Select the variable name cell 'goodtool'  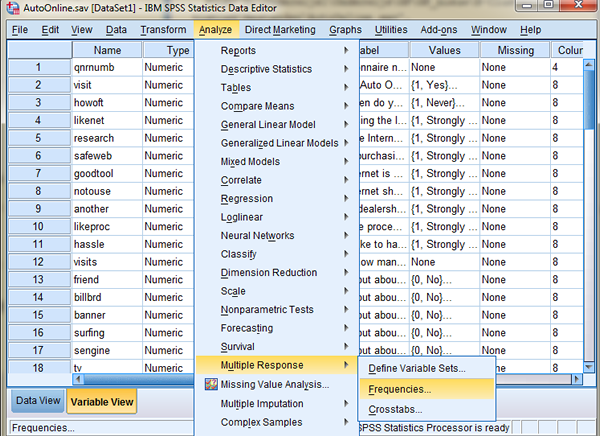tap(107, 173)
